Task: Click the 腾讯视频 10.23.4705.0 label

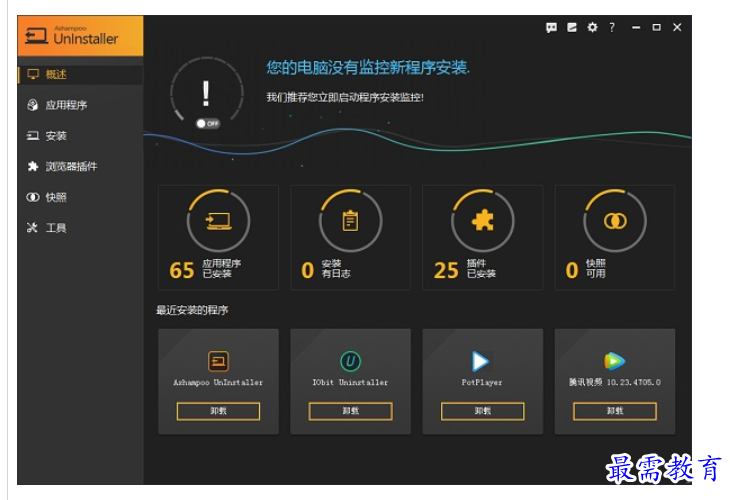Action: (x=615, y=383)
